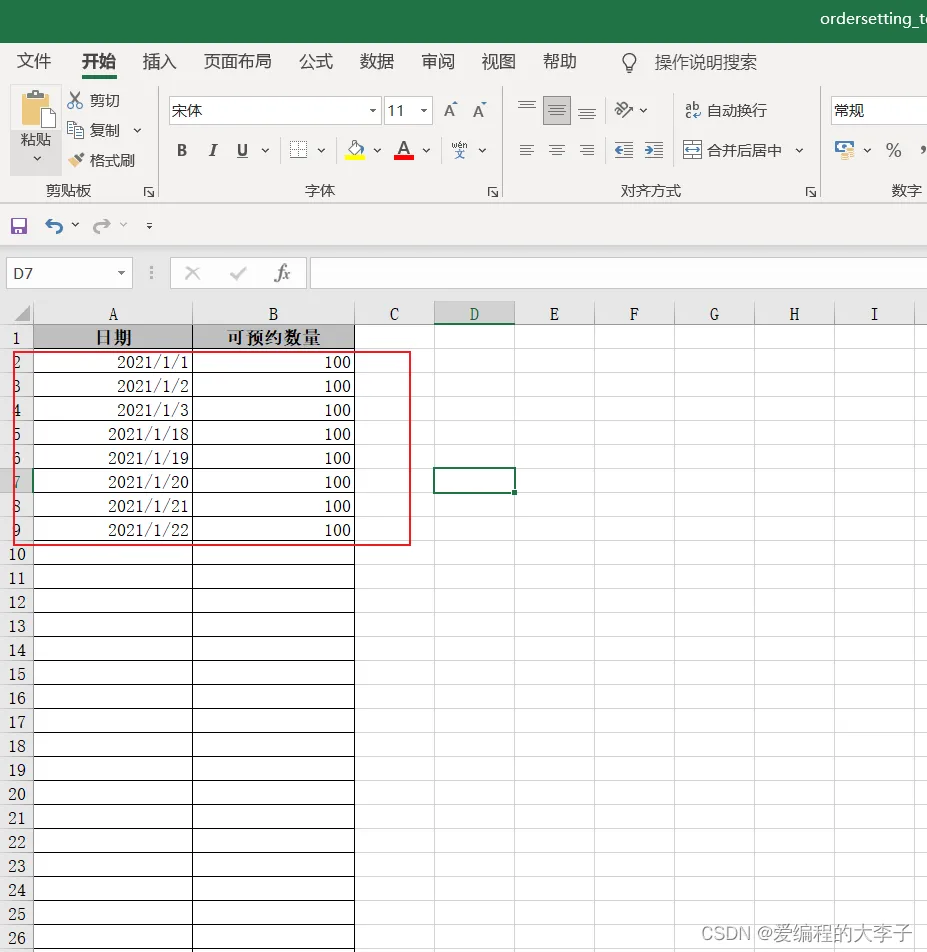
Task: Align text left
Action: tap(527, 150)
